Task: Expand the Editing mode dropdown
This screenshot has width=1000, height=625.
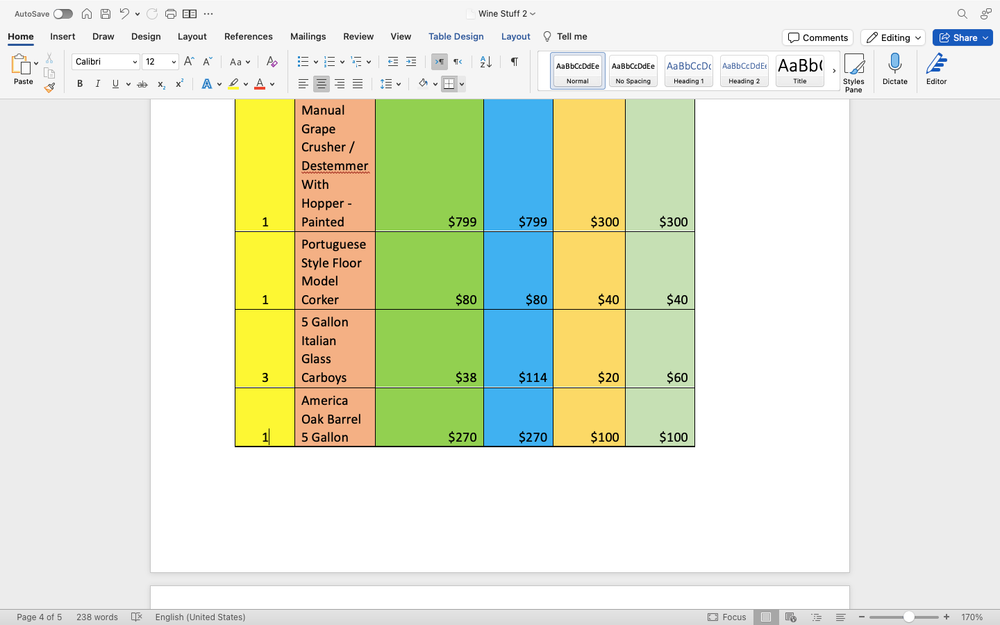Action: coord(891,38)
